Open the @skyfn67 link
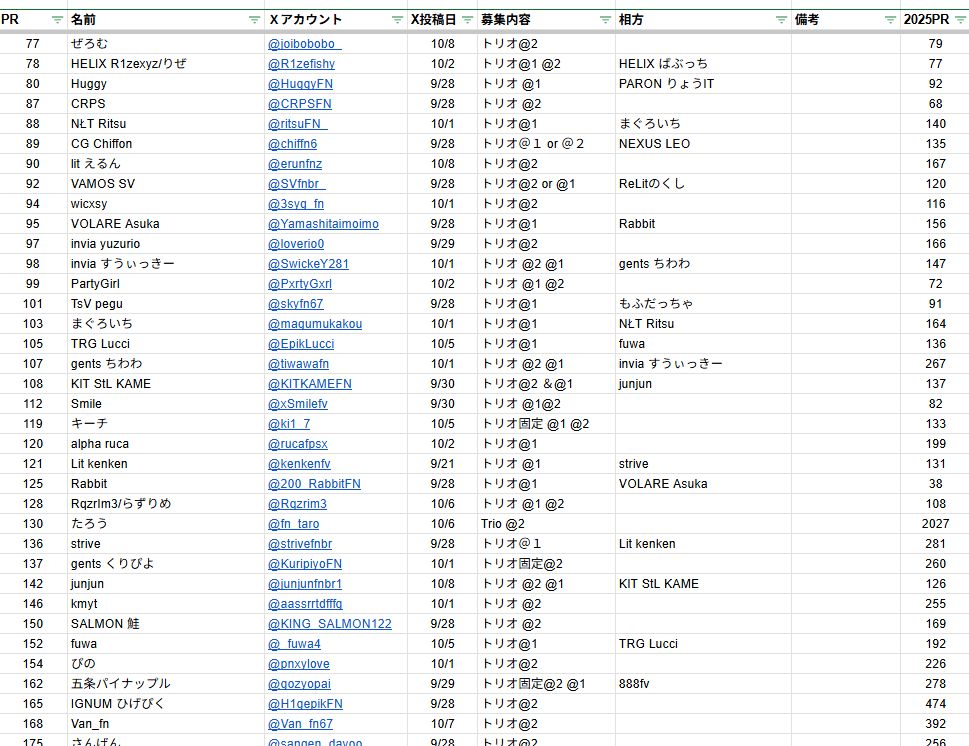This screenshot has width=969, height=746. point(295,304)
